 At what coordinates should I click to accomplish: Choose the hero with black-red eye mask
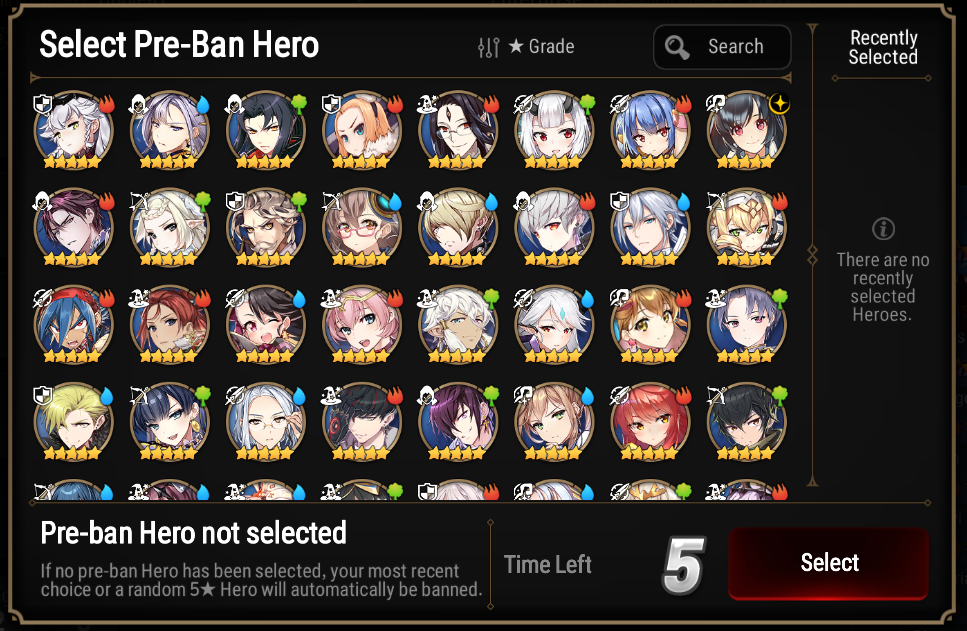pos(361,422)
